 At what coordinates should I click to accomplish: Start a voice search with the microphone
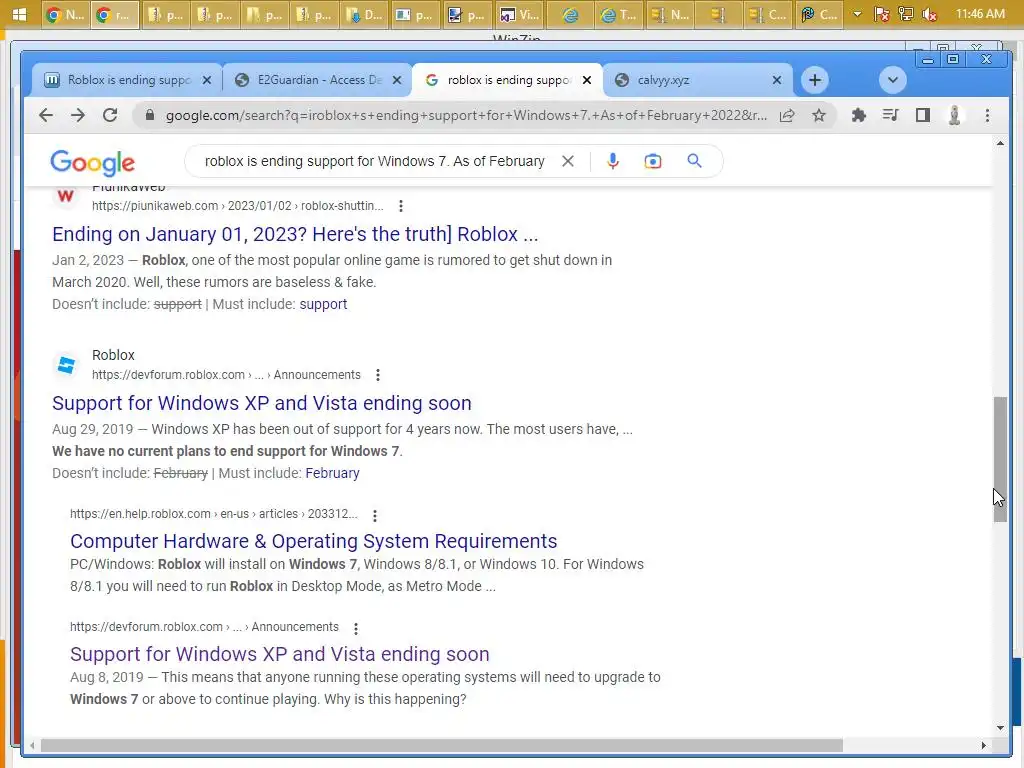(613, 161)
